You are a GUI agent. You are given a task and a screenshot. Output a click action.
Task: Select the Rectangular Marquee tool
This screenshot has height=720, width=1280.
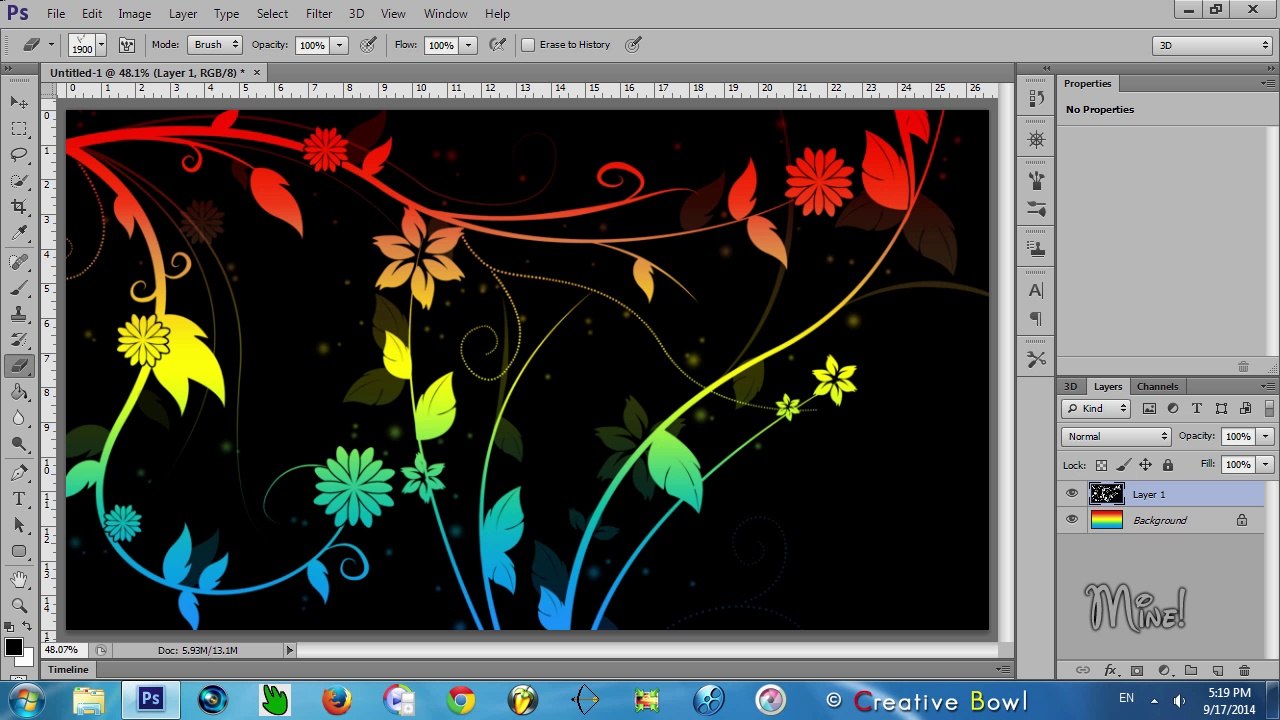[19, 129]
